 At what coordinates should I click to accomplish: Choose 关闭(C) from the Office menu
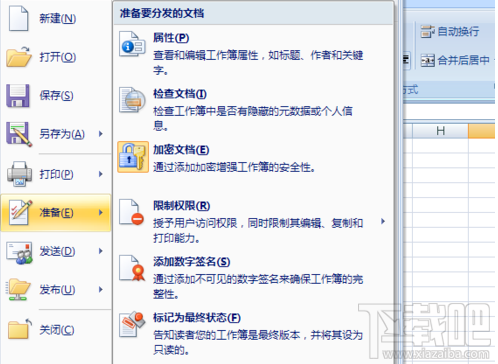pyautogui.click(x=57, y=330)
